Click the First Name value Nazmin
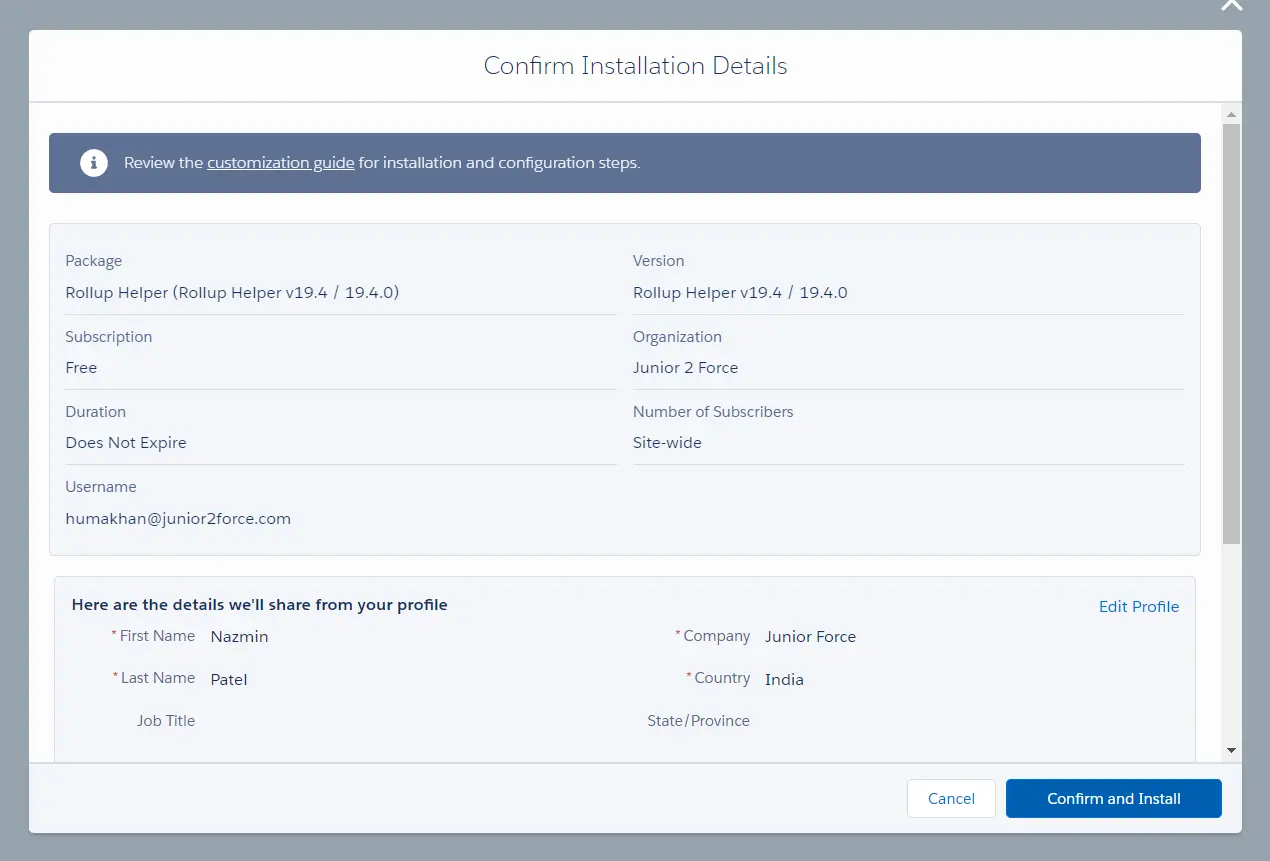This screenshot has width=1270, height=861. point(239,637)
